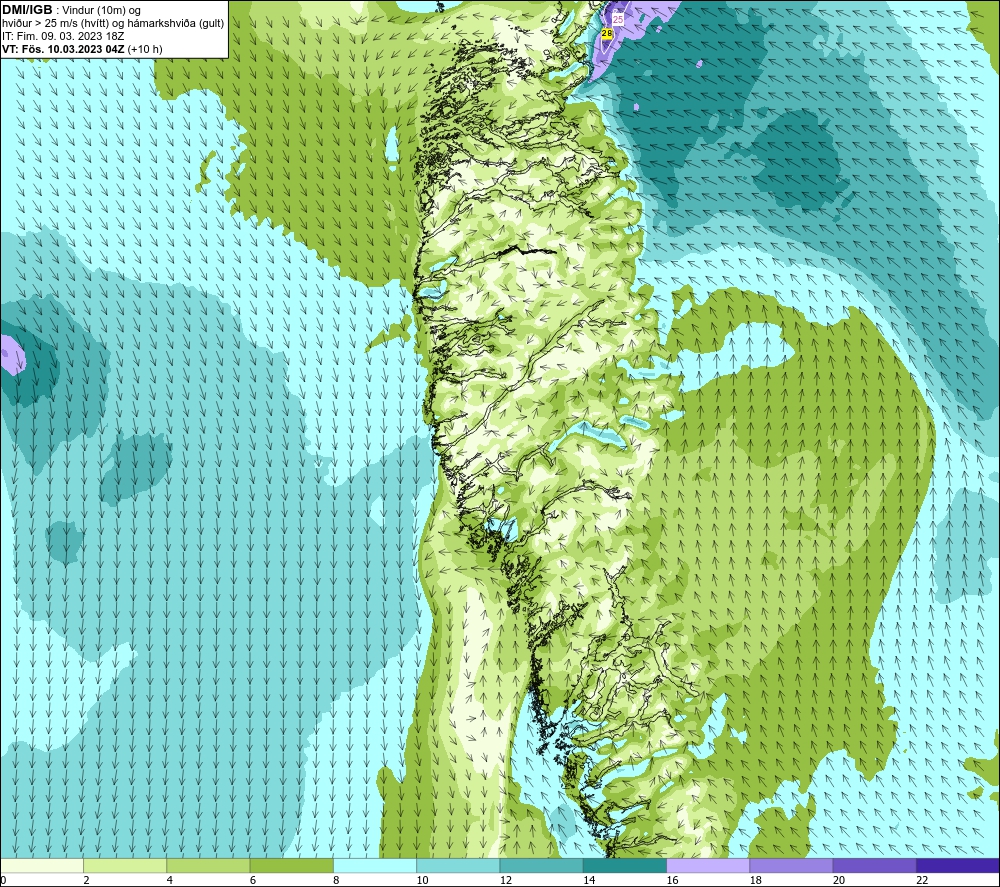The image size is (1000, 887).
Task: Click the medium green 4–6 m/s legend swatch
Action: click(x=208, y=865)
